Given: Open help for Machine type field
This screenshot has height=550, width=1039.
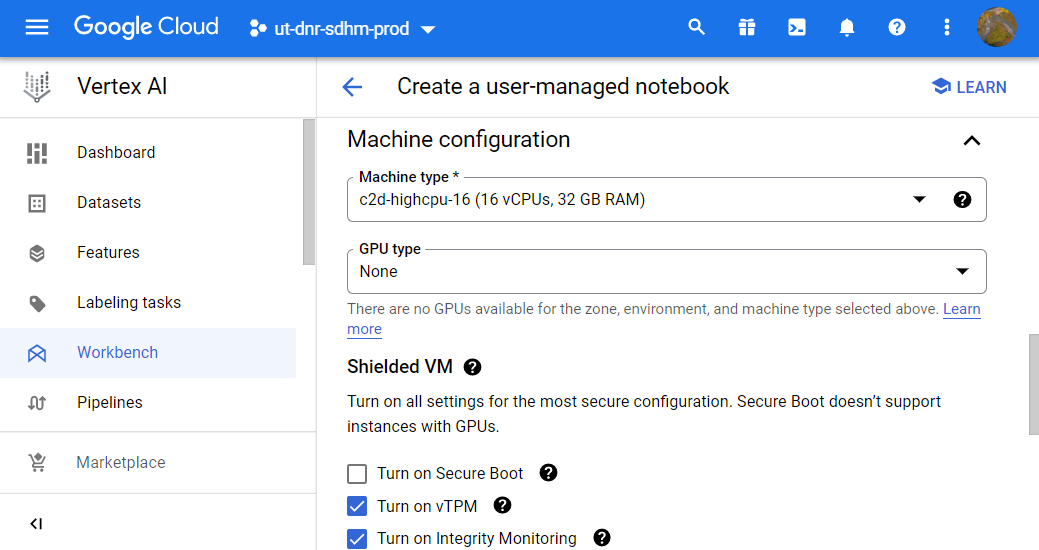Looking at the screenshot, I should click(962, 199).
